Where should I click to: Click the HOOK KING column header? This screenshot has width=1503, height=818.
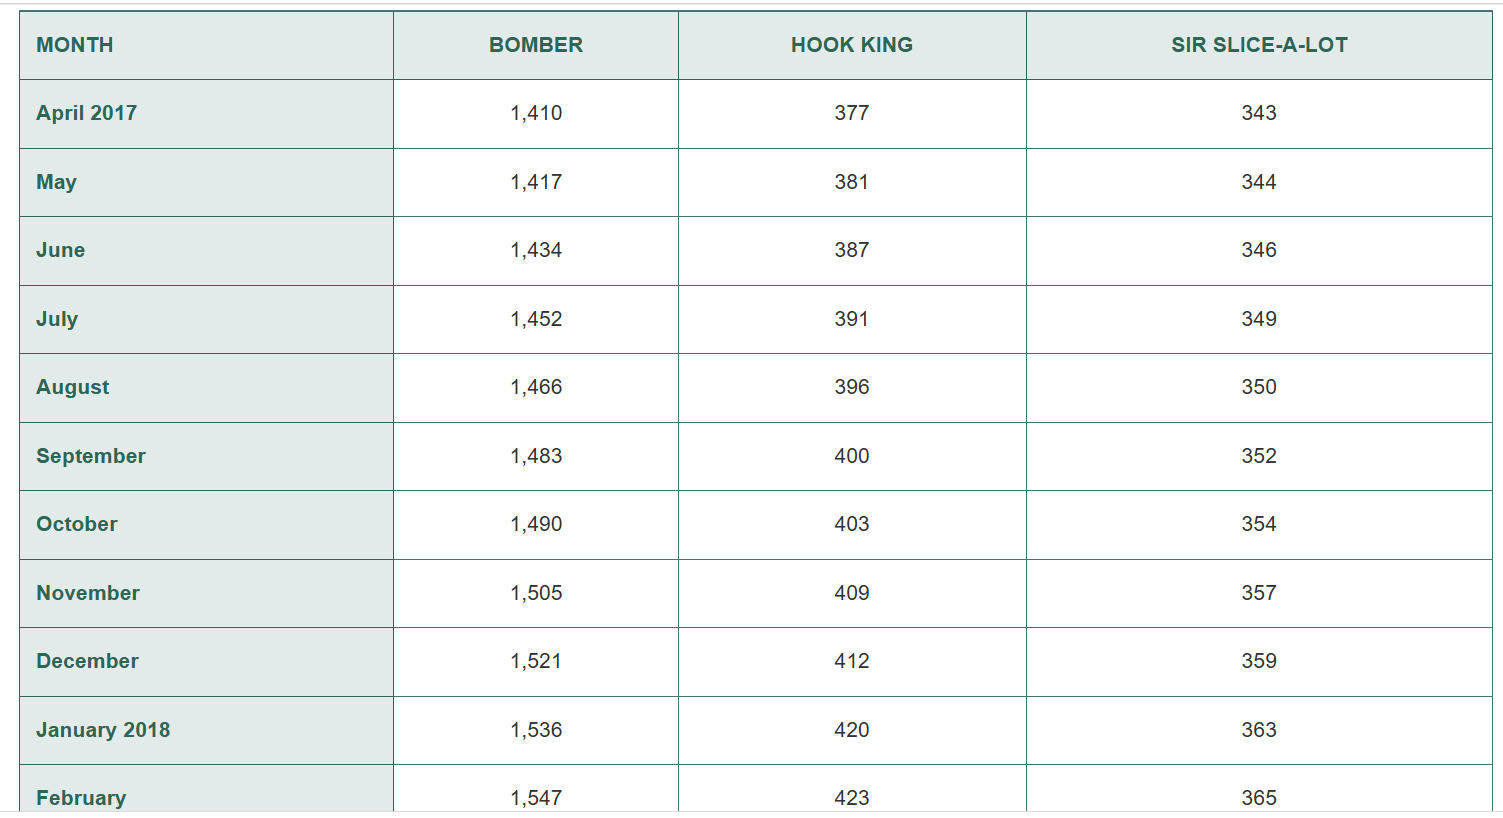tap(852, 45)
